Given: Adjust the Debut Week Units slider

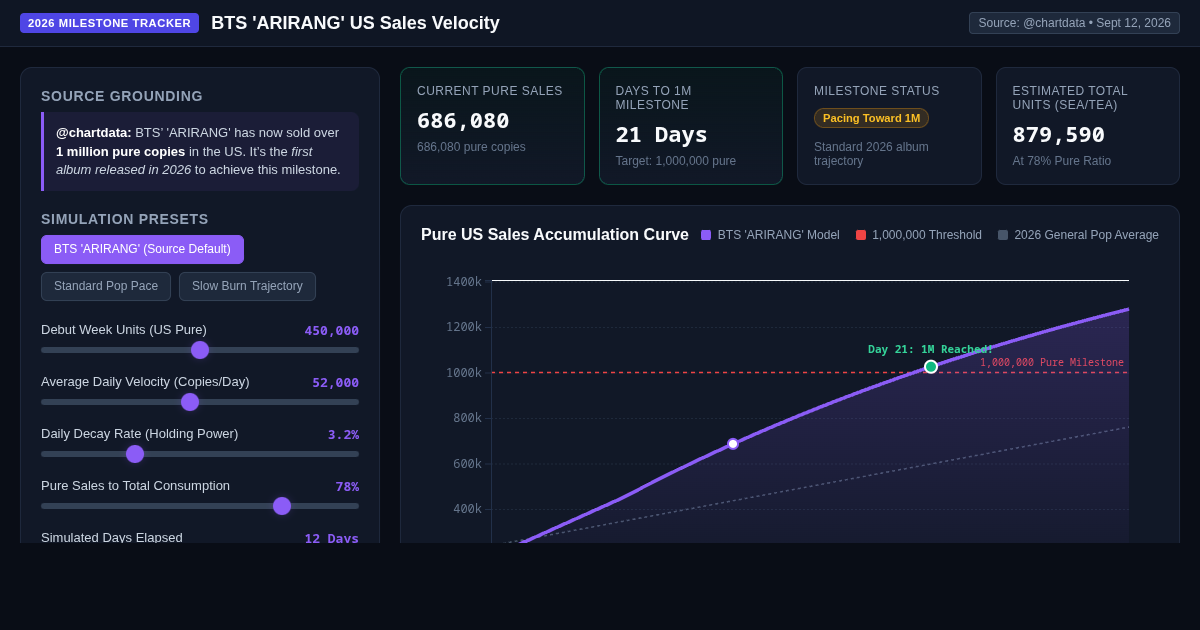Looking at the screenshot, I should click(200, 350).
